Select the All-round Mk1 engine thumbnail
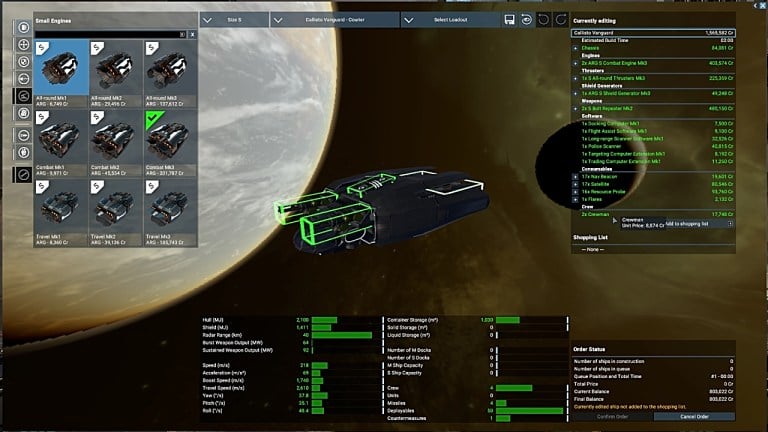The image size is (768, 432). tap(61, 72)
